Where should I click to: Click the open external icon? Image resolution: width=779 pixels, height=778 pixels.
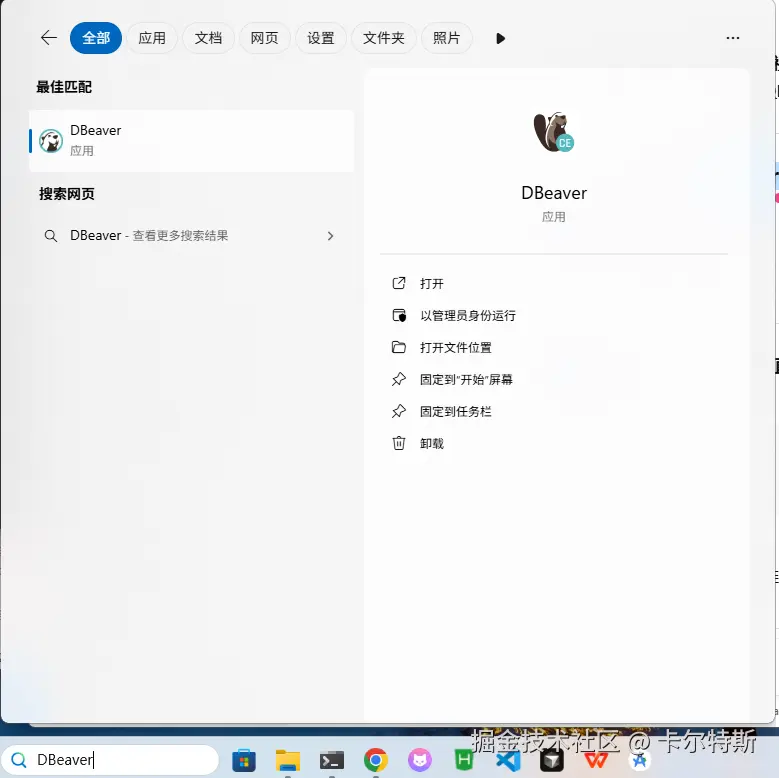click(399, 283)
